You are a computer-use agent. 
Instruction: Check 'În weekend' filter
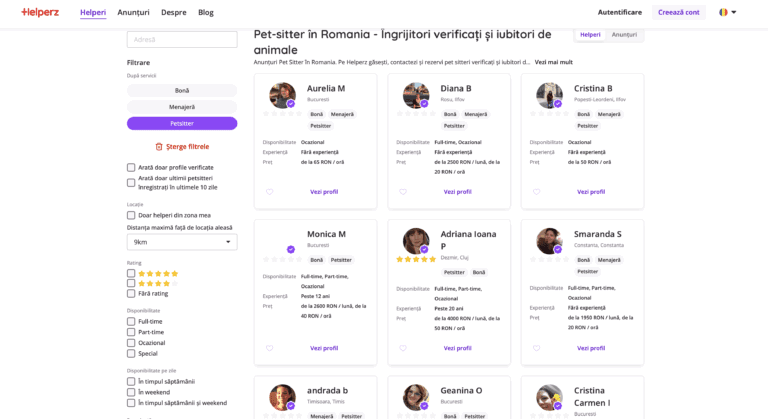[131, 392]
